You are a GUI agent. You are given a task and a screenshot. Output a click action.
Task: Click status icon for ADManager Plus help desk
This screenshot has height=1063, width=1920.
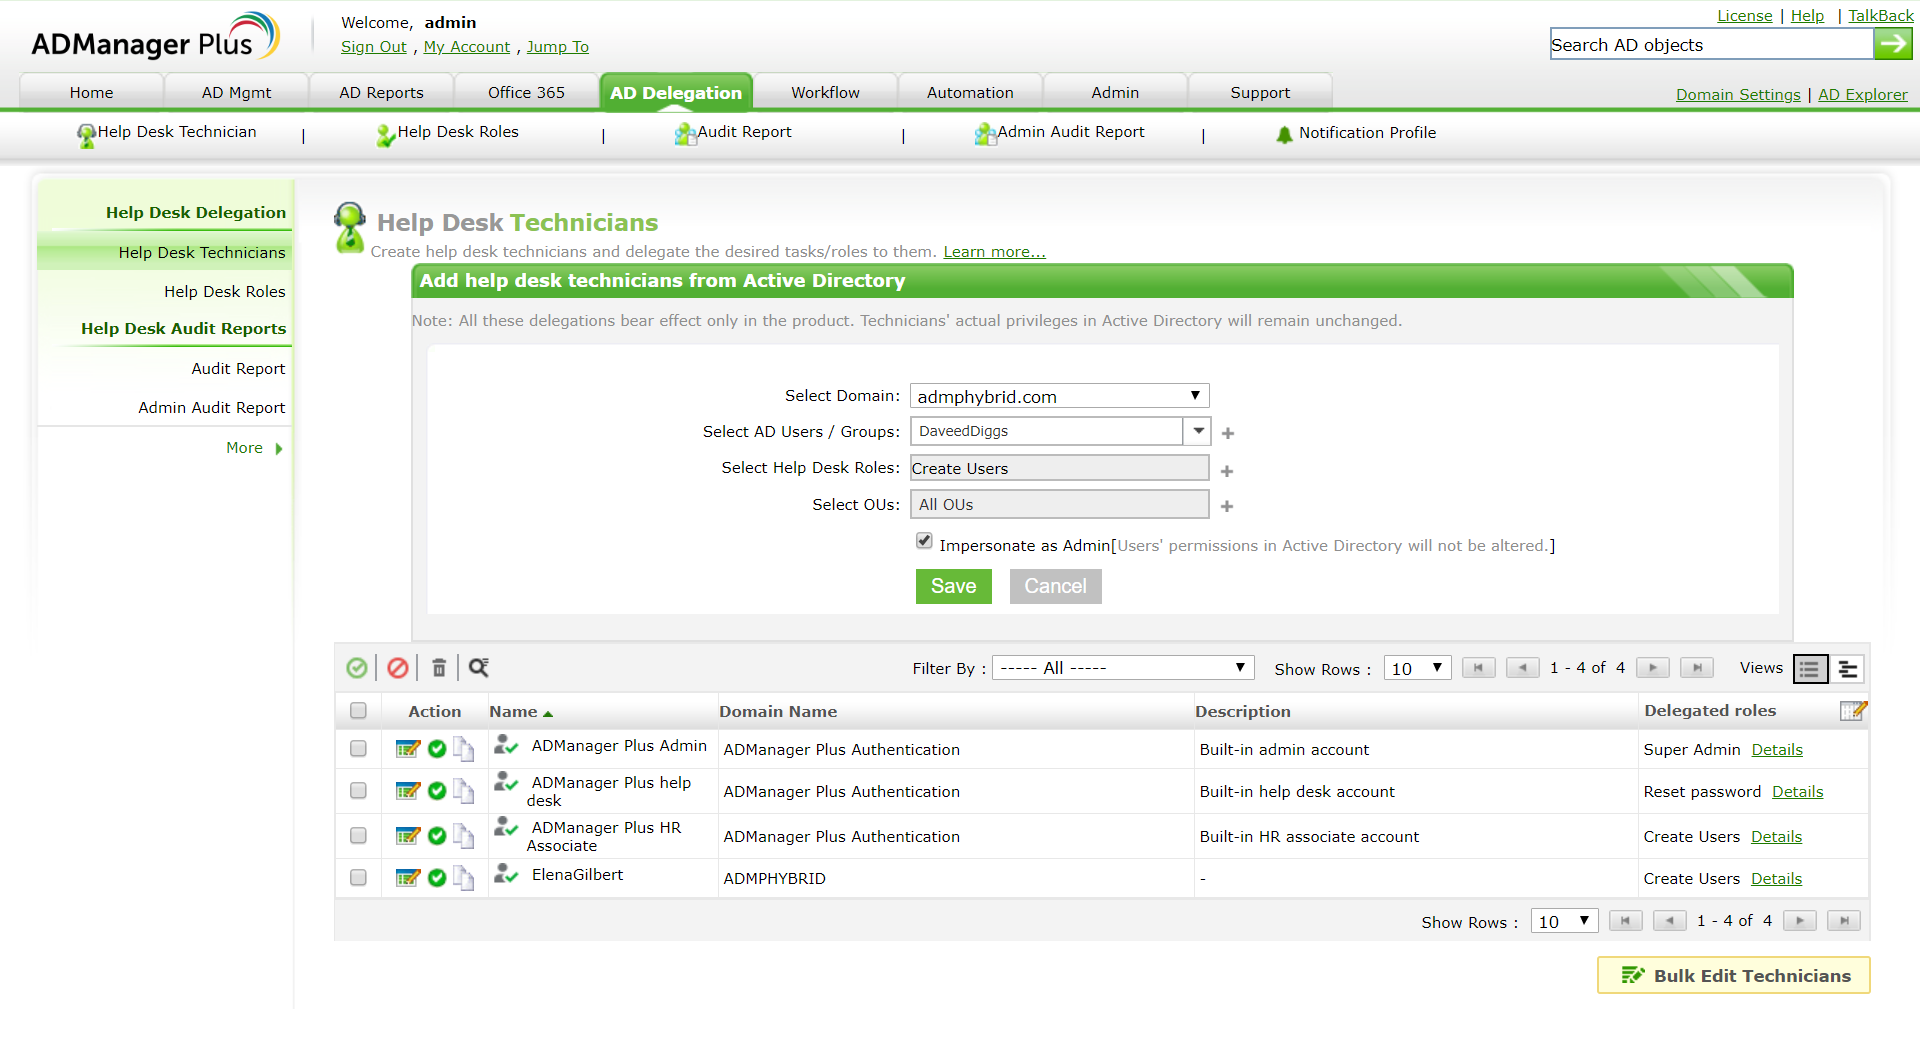click(437, 791)
